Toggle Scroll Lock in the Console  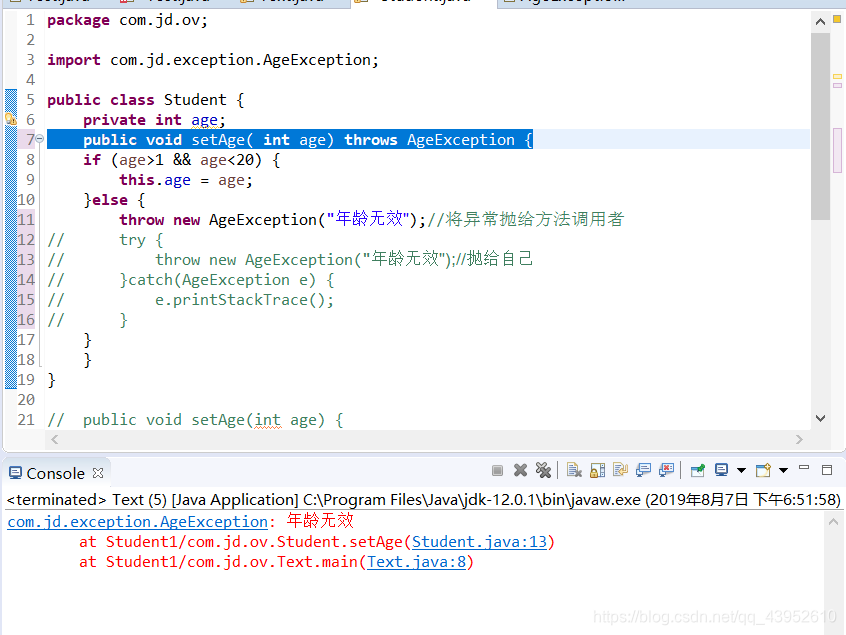(x=597, y=471)
